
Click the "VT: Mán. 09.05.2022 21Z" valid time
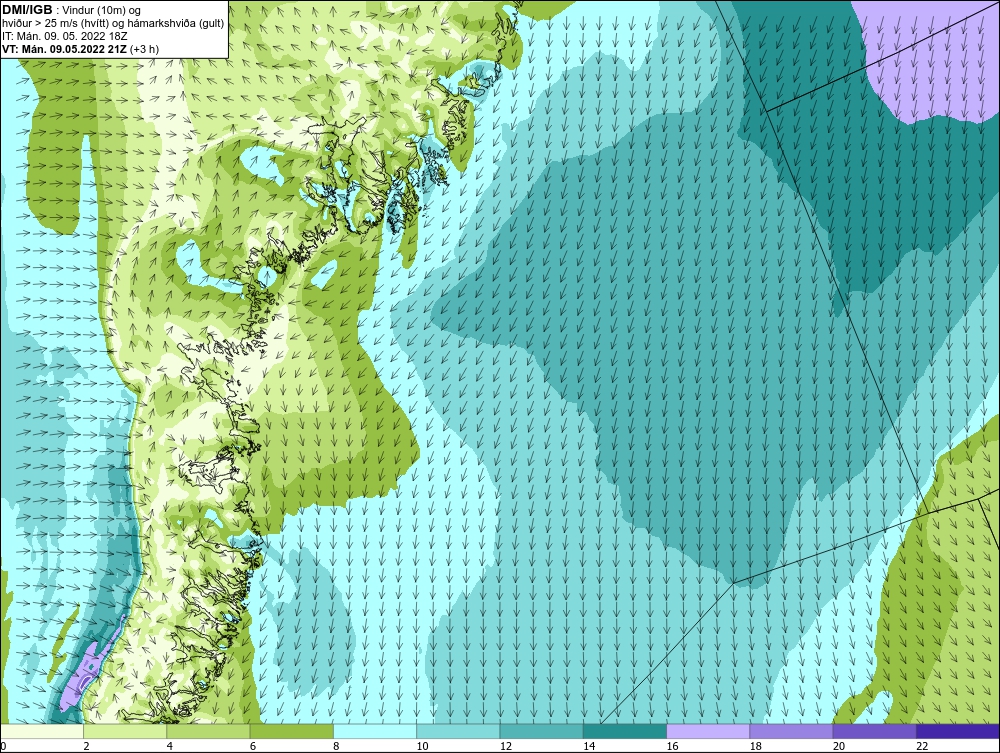coord(64,49)
